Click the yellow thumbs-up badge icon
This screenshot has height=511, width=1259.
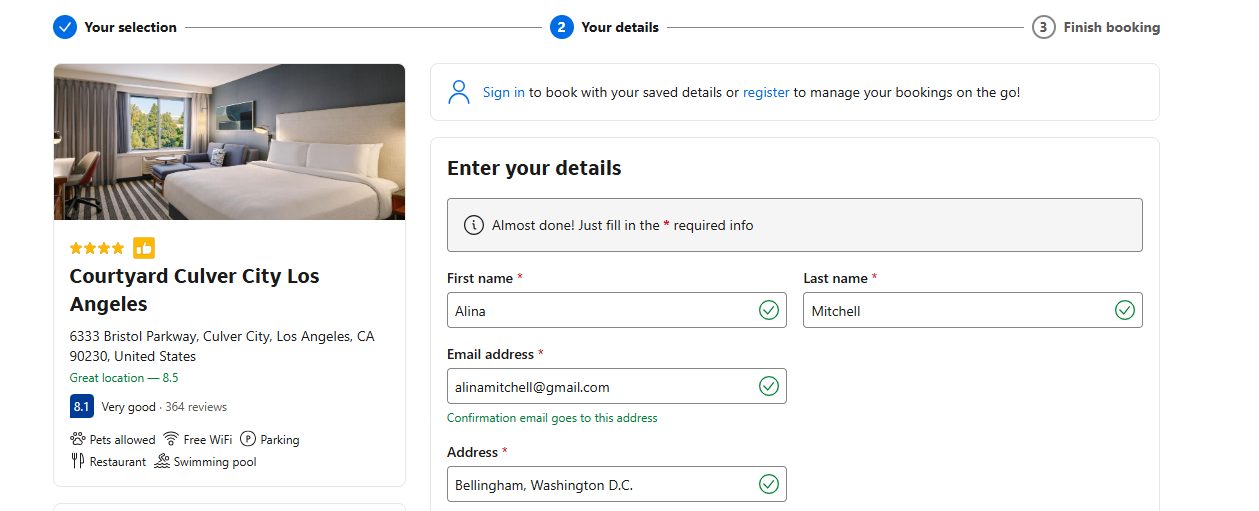click(144, 248)
